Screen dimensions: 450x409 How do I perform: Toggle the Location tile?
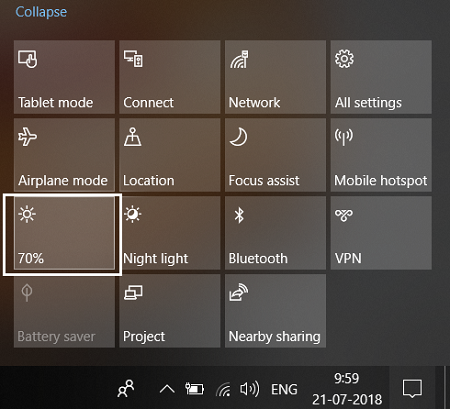pos(170,155)
